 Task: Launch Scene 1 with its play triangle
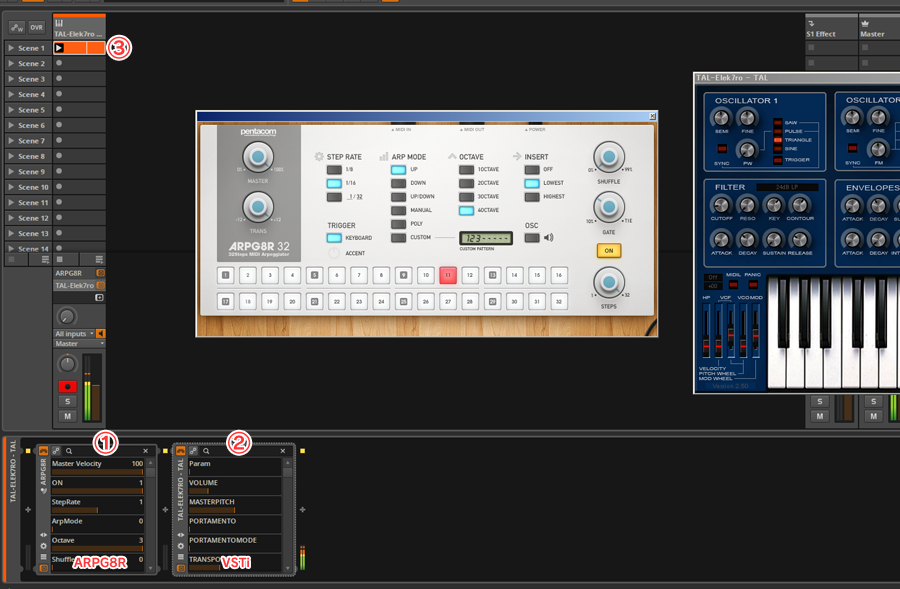(11, 48)
